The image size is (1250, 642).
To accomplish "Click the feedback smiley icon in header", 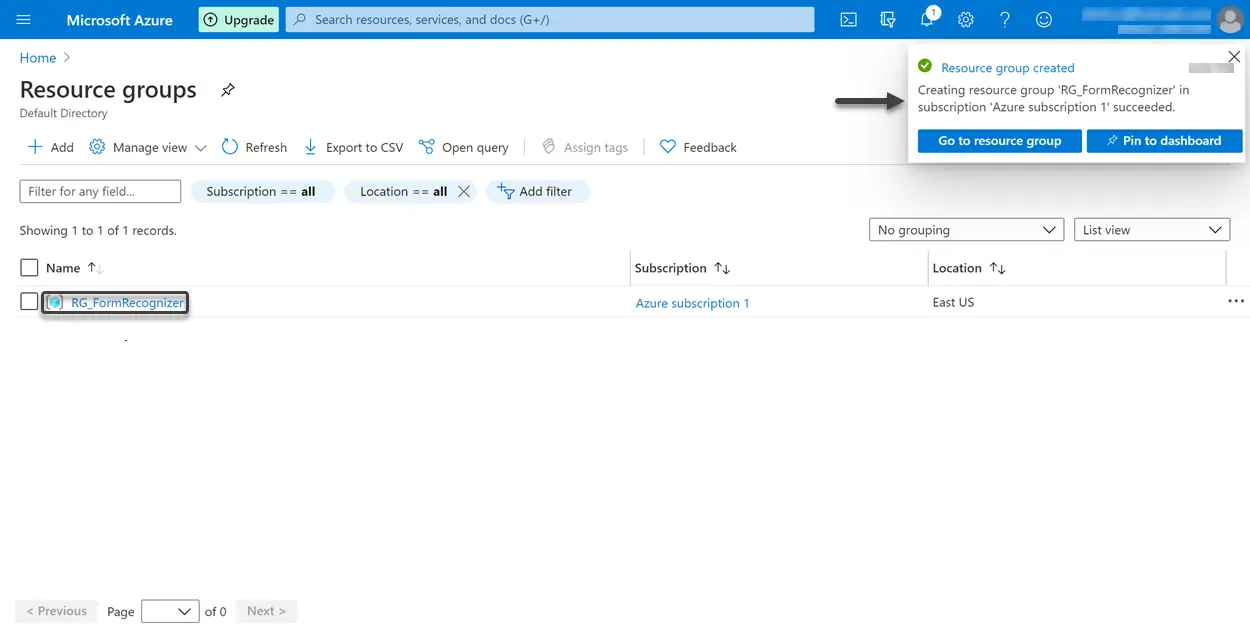I will [1044, 20].
